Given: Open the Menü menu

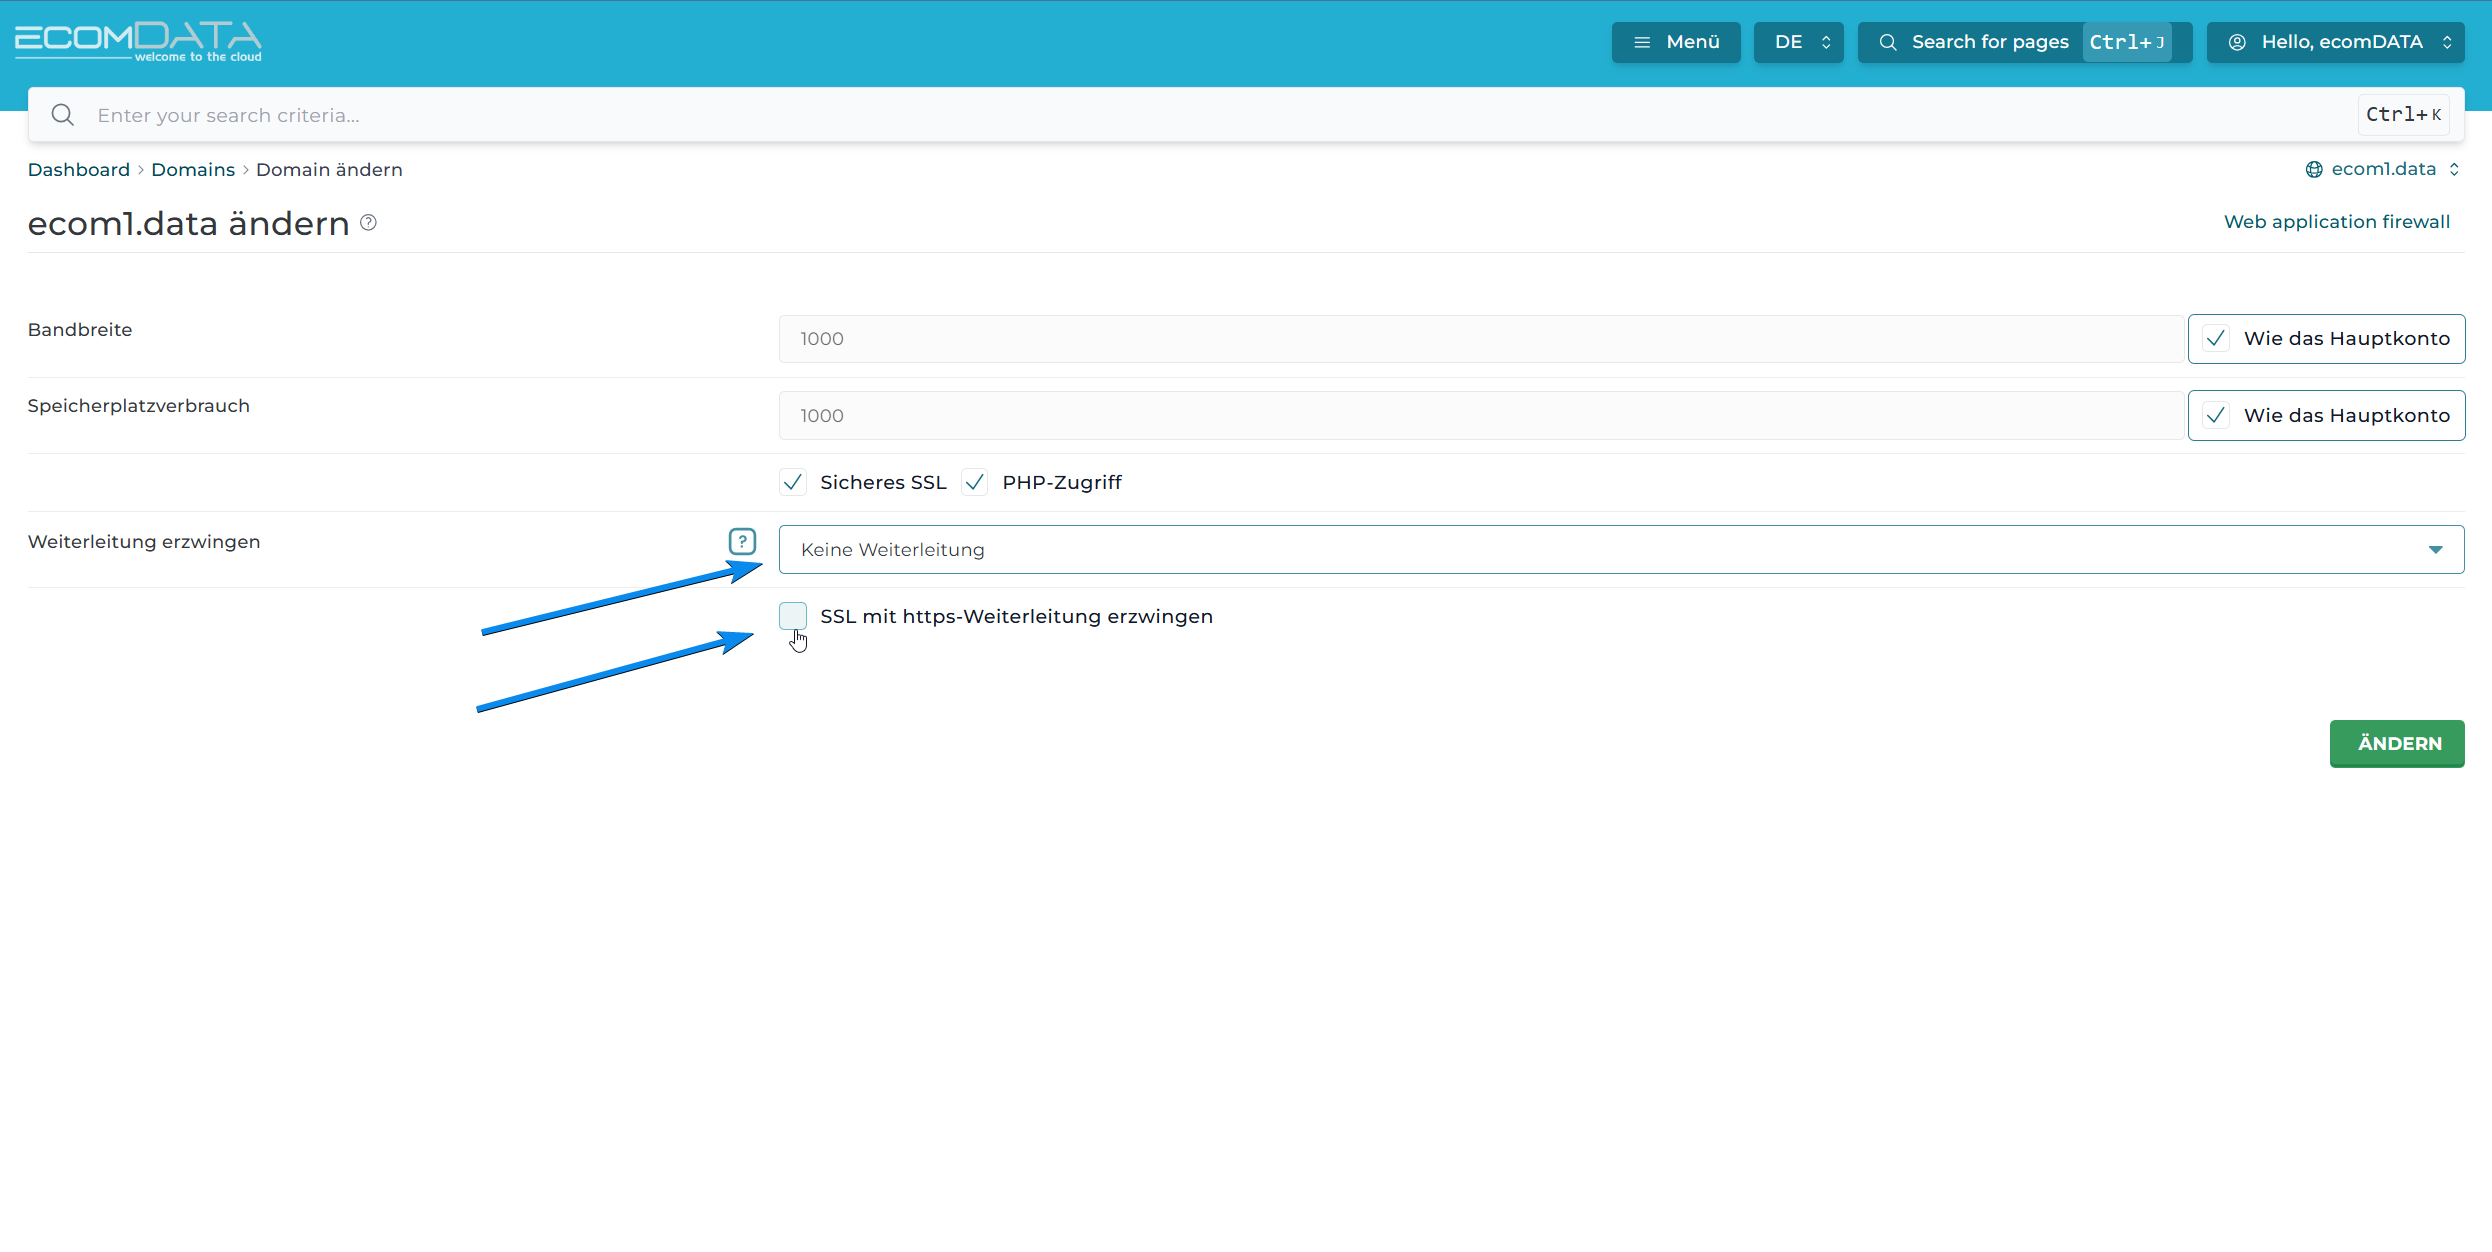Looking at the screenshot, I should [1676, 42].
